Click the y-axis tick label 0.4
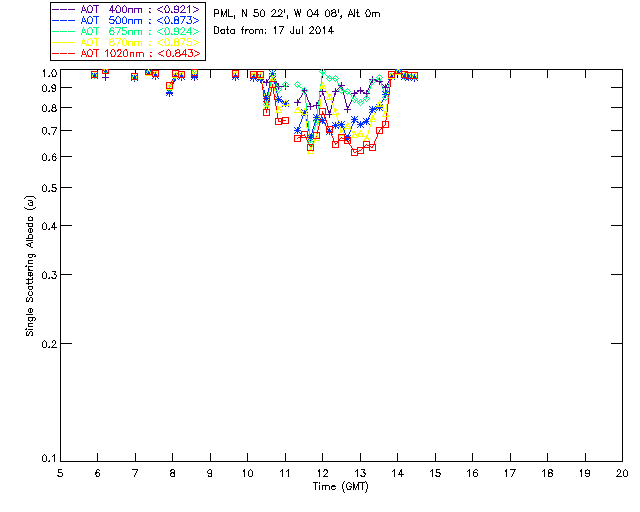640x512 pixels. pyautogui.click(x=49, y=226)
